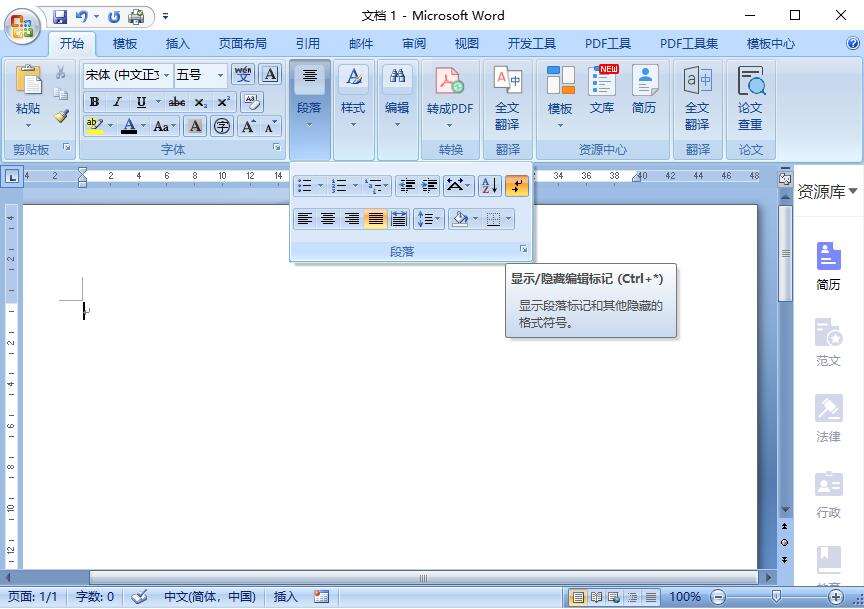This screenshot has height=609, width=864.
Task: Click the character border A icon
Action: (x=270, y=74)
